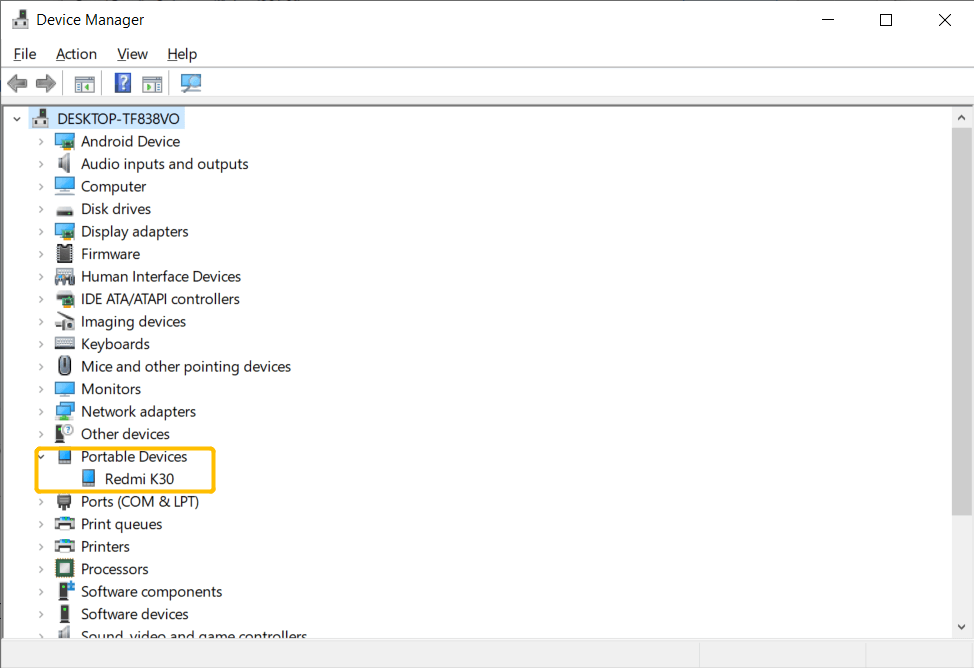The height and width of the screenshot is (668, 974).
Task: Click the Forward arrow toolbar icon
Action: point(45,83)
